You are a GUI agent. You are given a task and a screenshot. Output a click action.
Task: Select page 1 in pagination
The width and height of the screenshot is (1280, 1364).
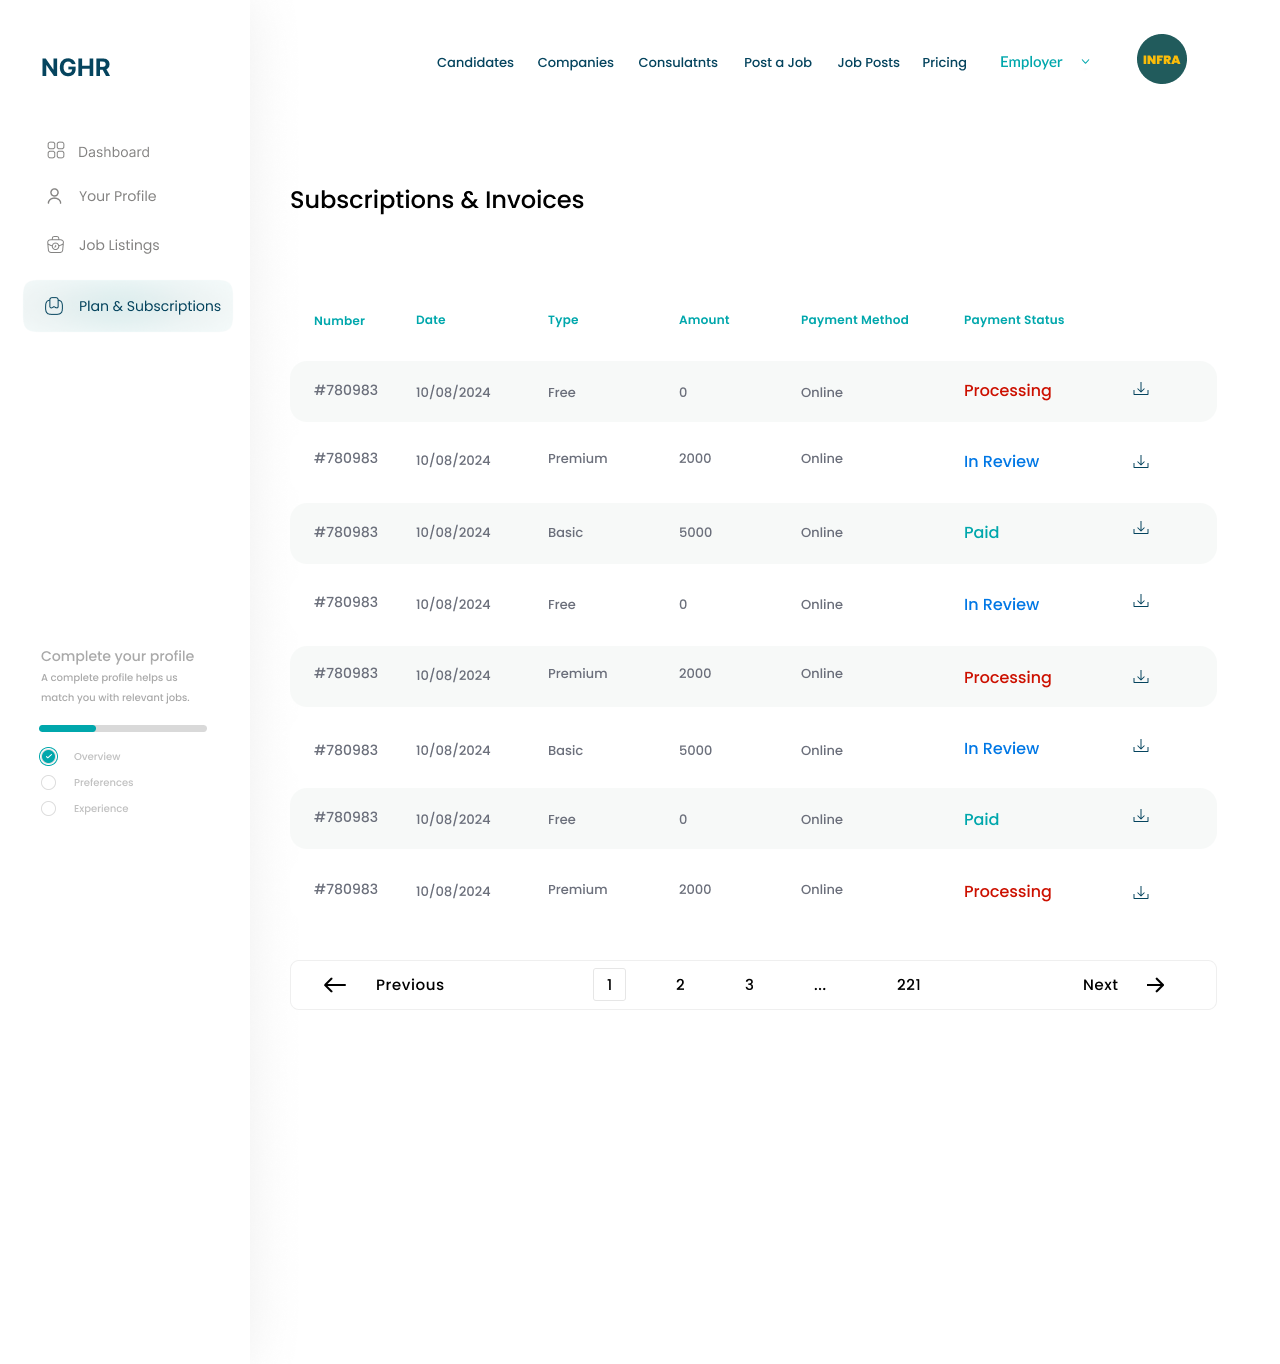click(x=609, y=985)
